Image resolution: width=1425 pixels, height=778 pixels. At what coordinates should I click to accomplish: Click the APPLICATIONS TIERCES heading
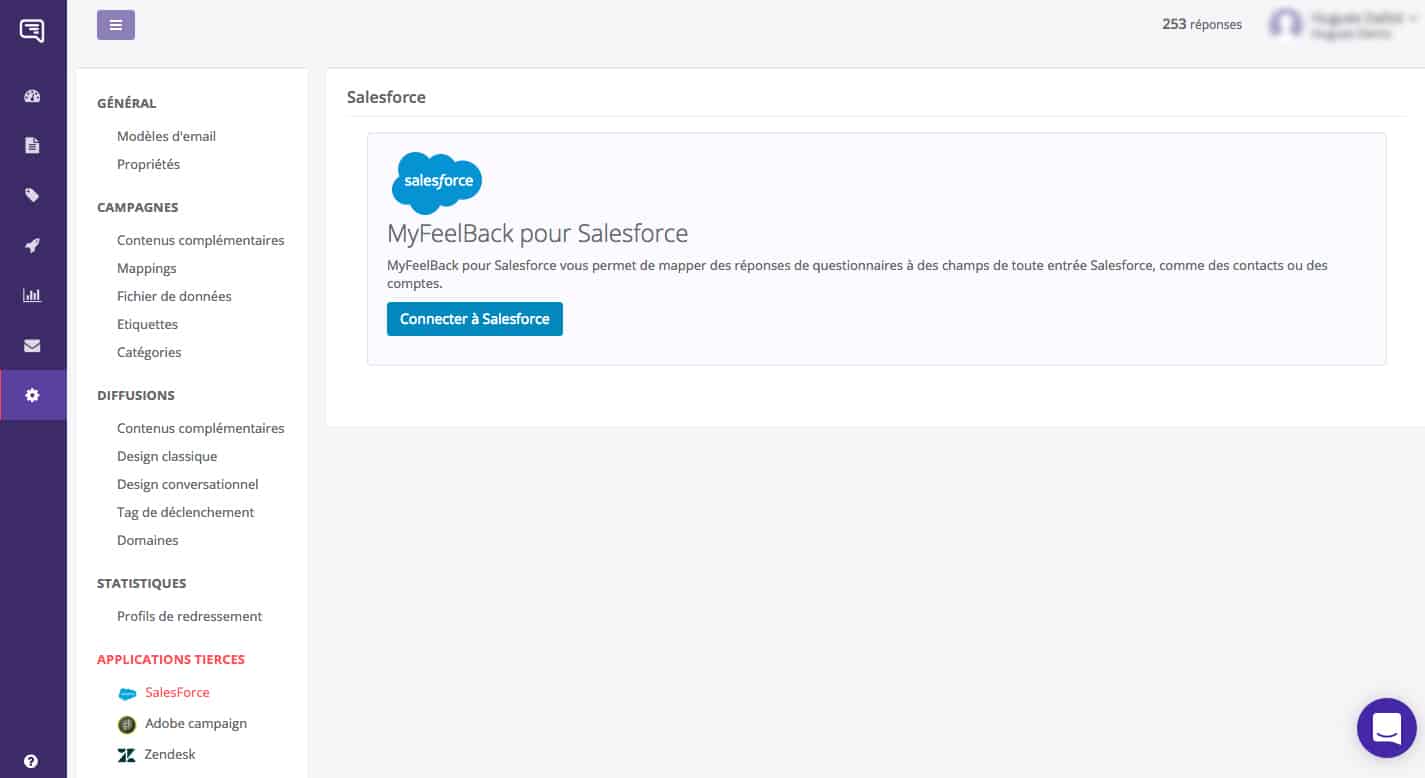pyautogui.click(x=171, y=659)
